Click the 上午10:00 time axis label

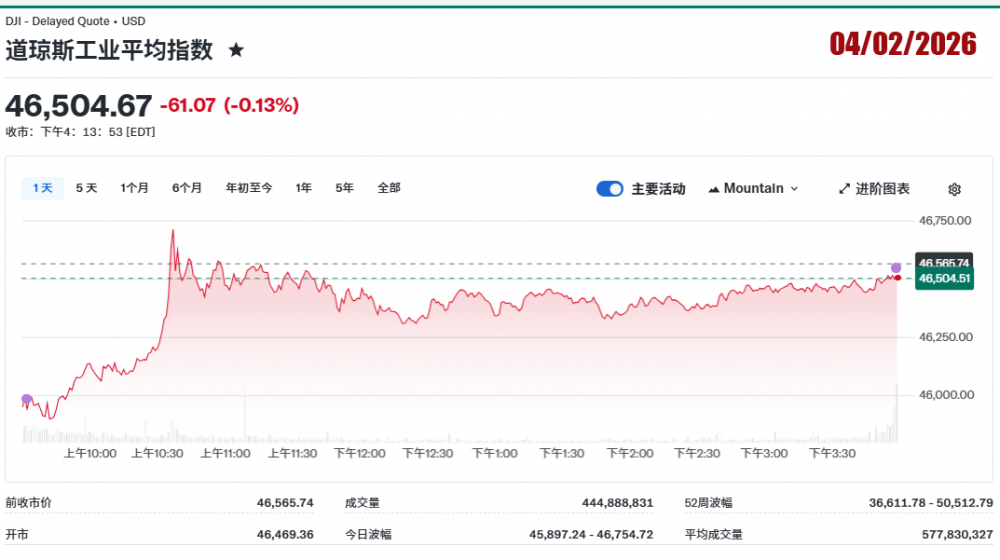(x=90, y=453)
